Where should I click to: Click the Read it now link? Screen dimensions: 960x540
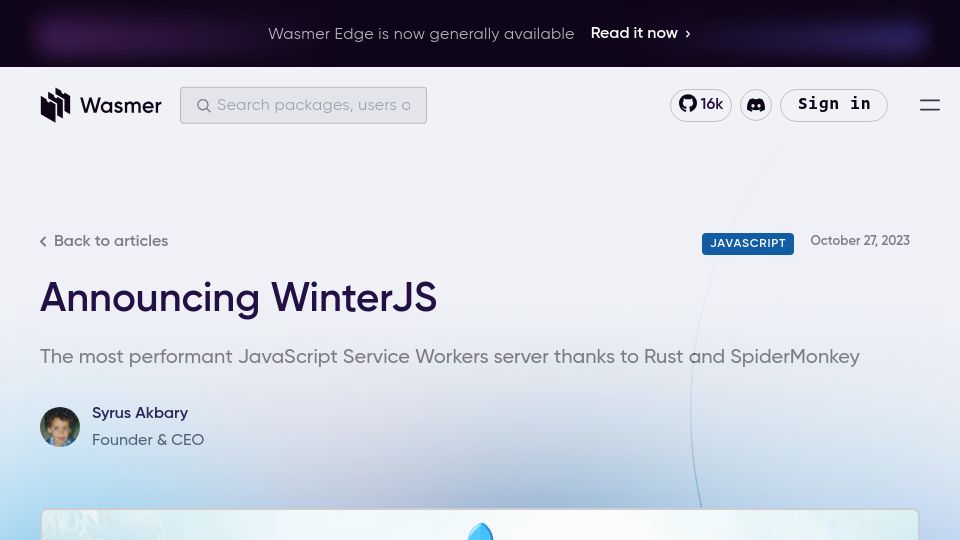click(x=634, y=33)
